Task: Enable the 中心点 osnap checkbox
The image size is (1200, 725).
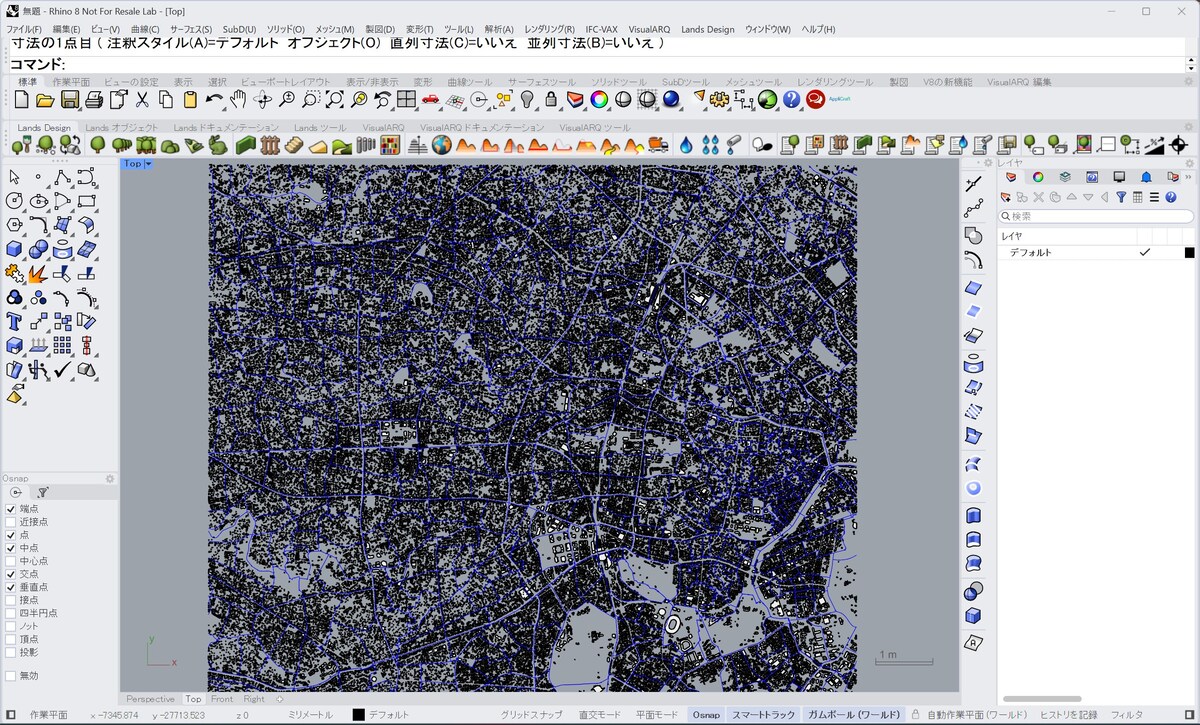Action: click(11, 561)
